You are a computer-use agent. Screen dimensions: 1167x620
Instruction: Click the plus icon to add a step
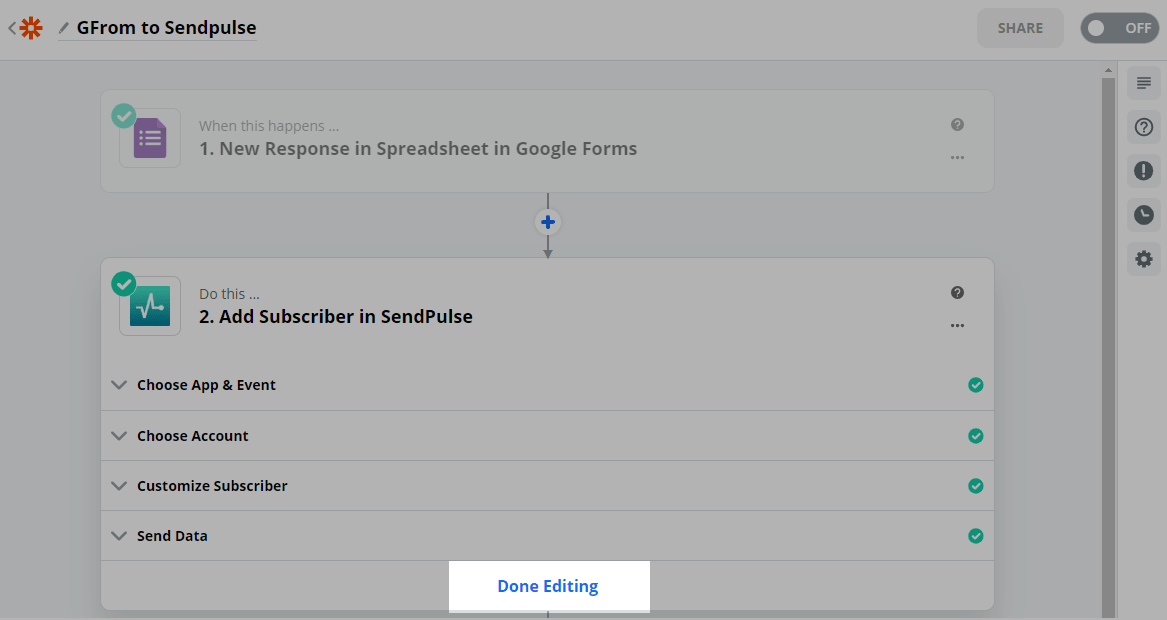coord(548,222)
